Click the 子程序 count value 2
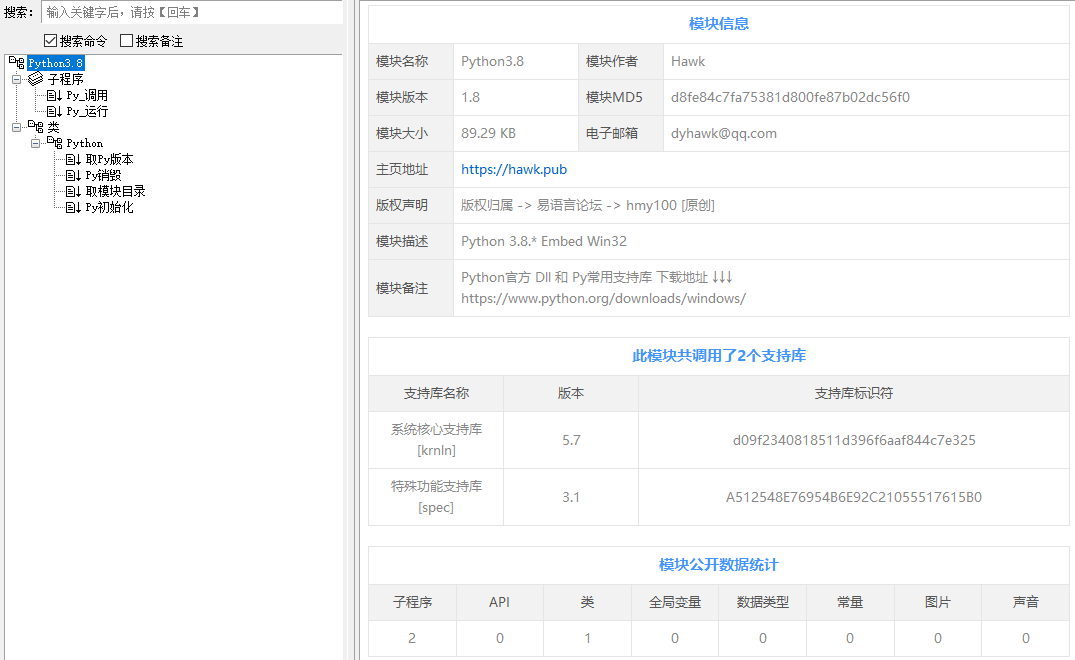This screenshot has height=660, width=1075. tap(412, 638)
